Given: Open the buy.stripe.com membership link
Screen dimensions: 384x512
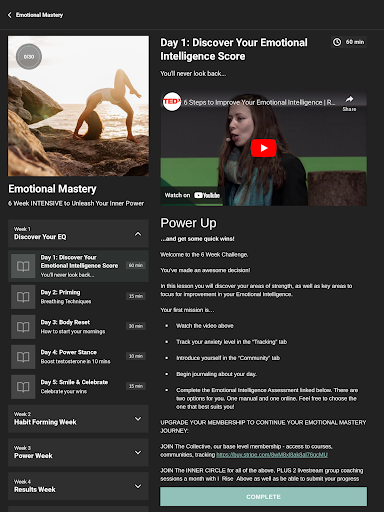Looking at the screenshot, I should pos(272,455).
